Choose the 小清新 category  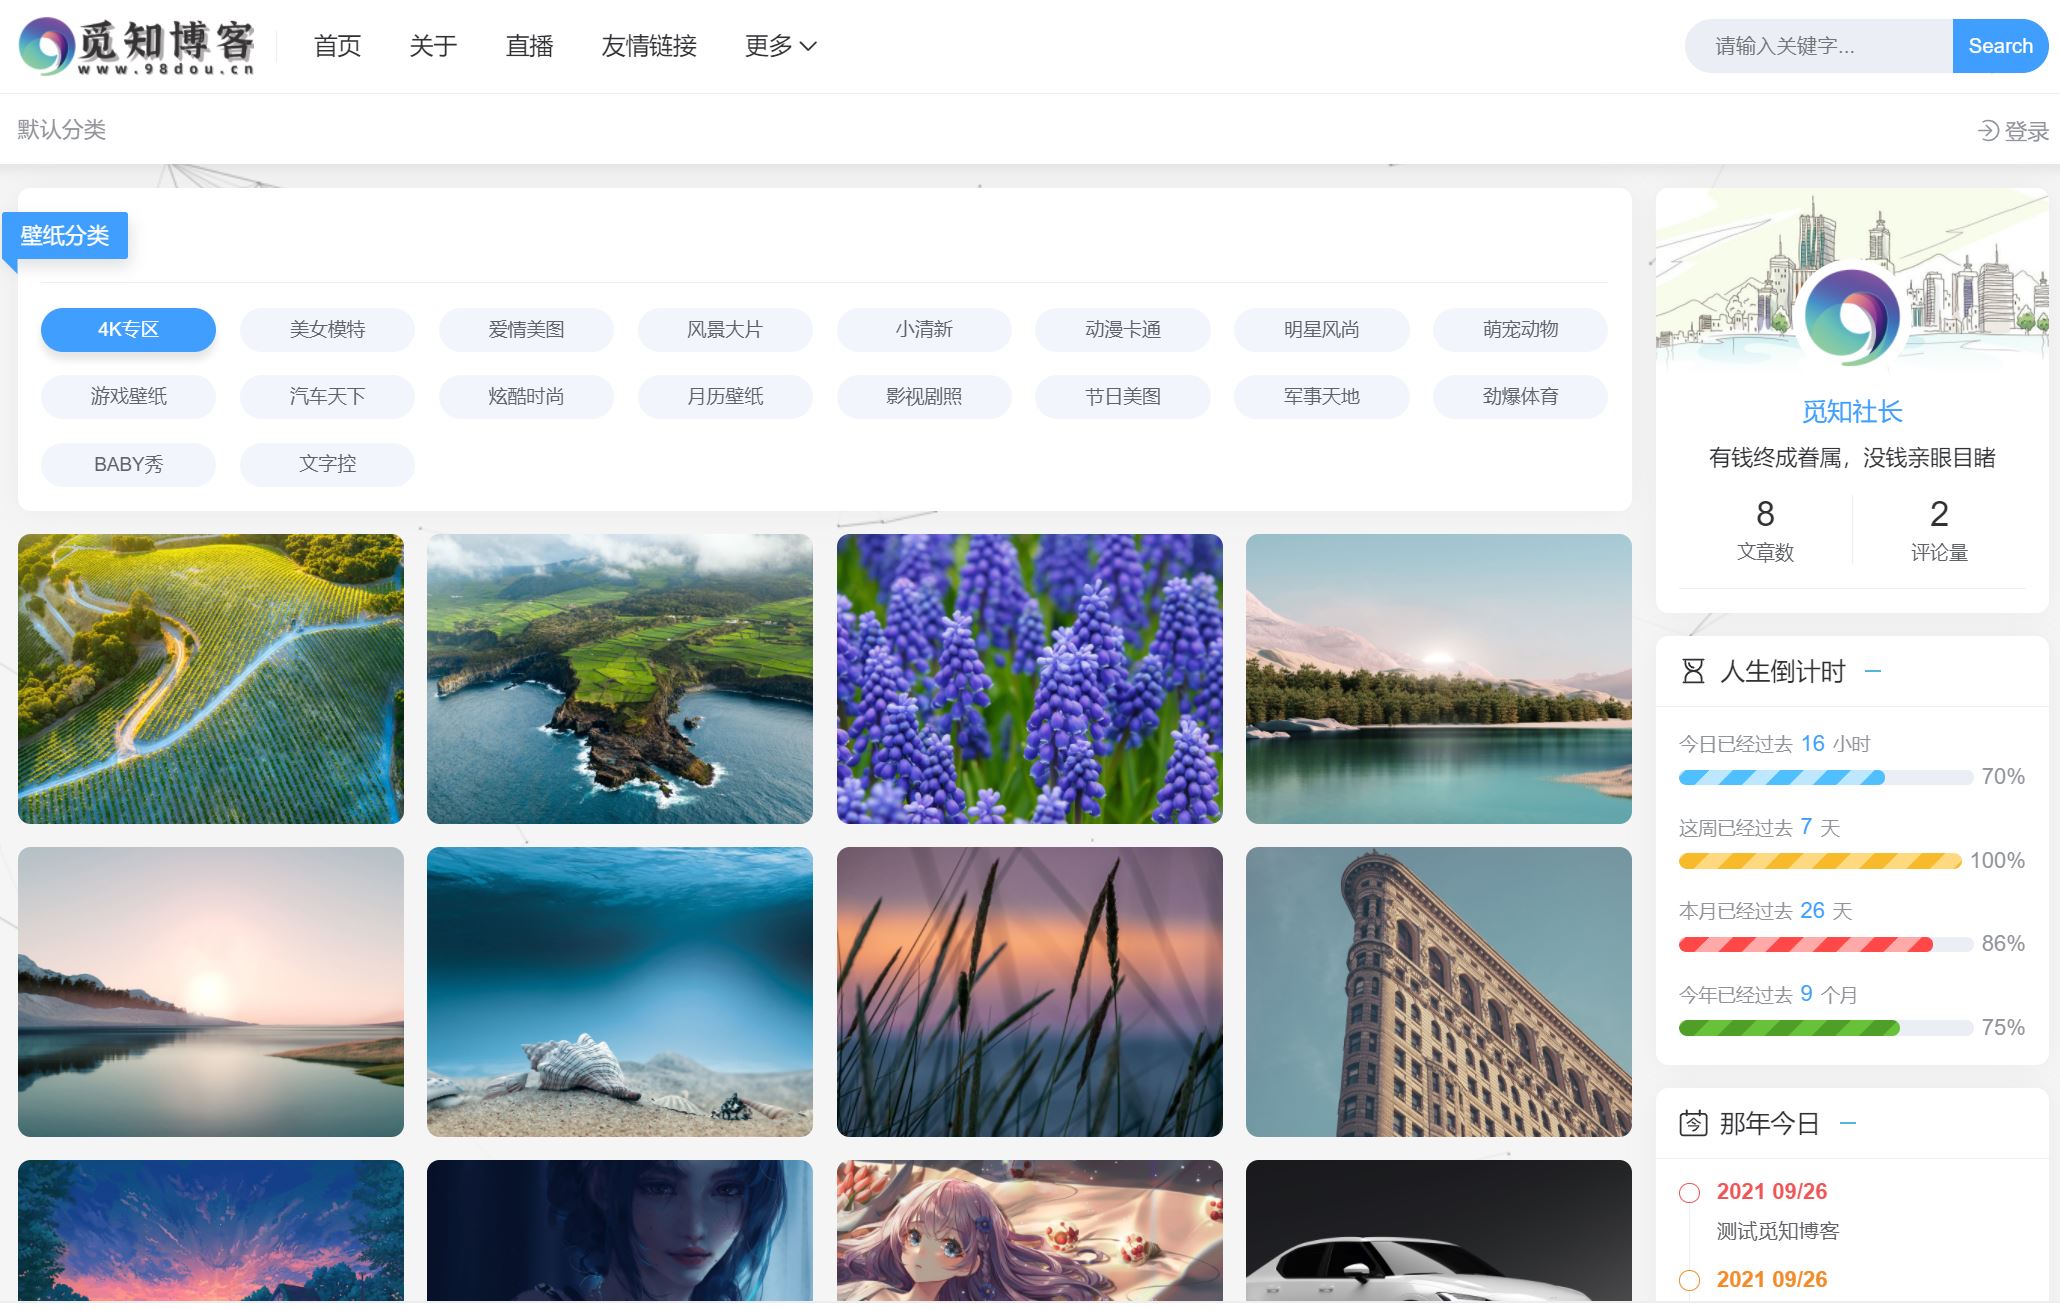point(924,330)
